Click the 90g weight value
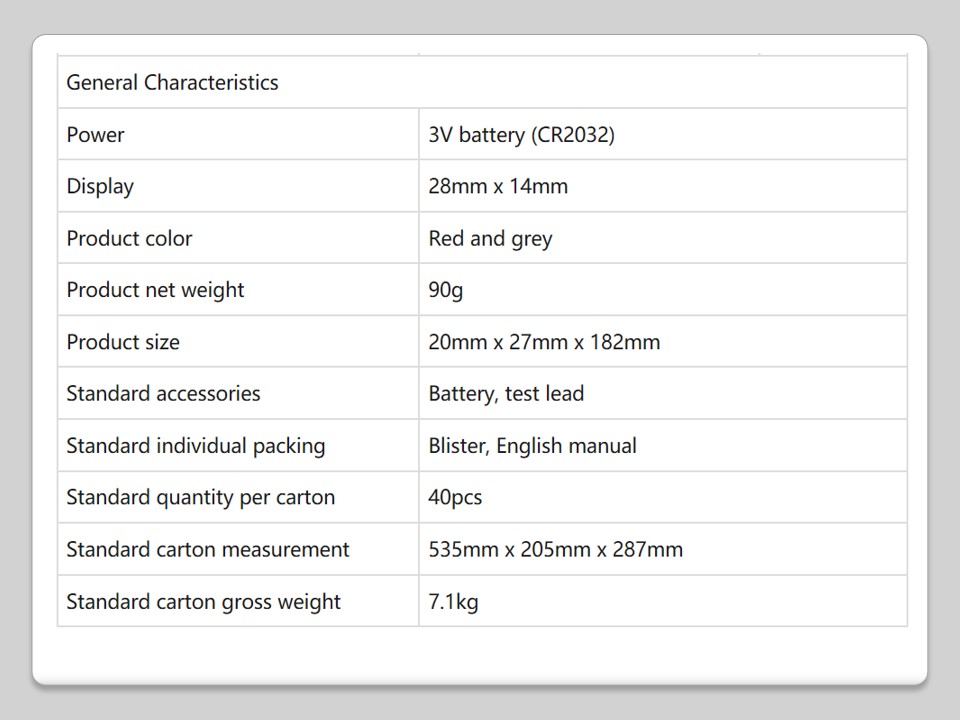This screenshot has width=960, height=720. (x=446, y=290)
